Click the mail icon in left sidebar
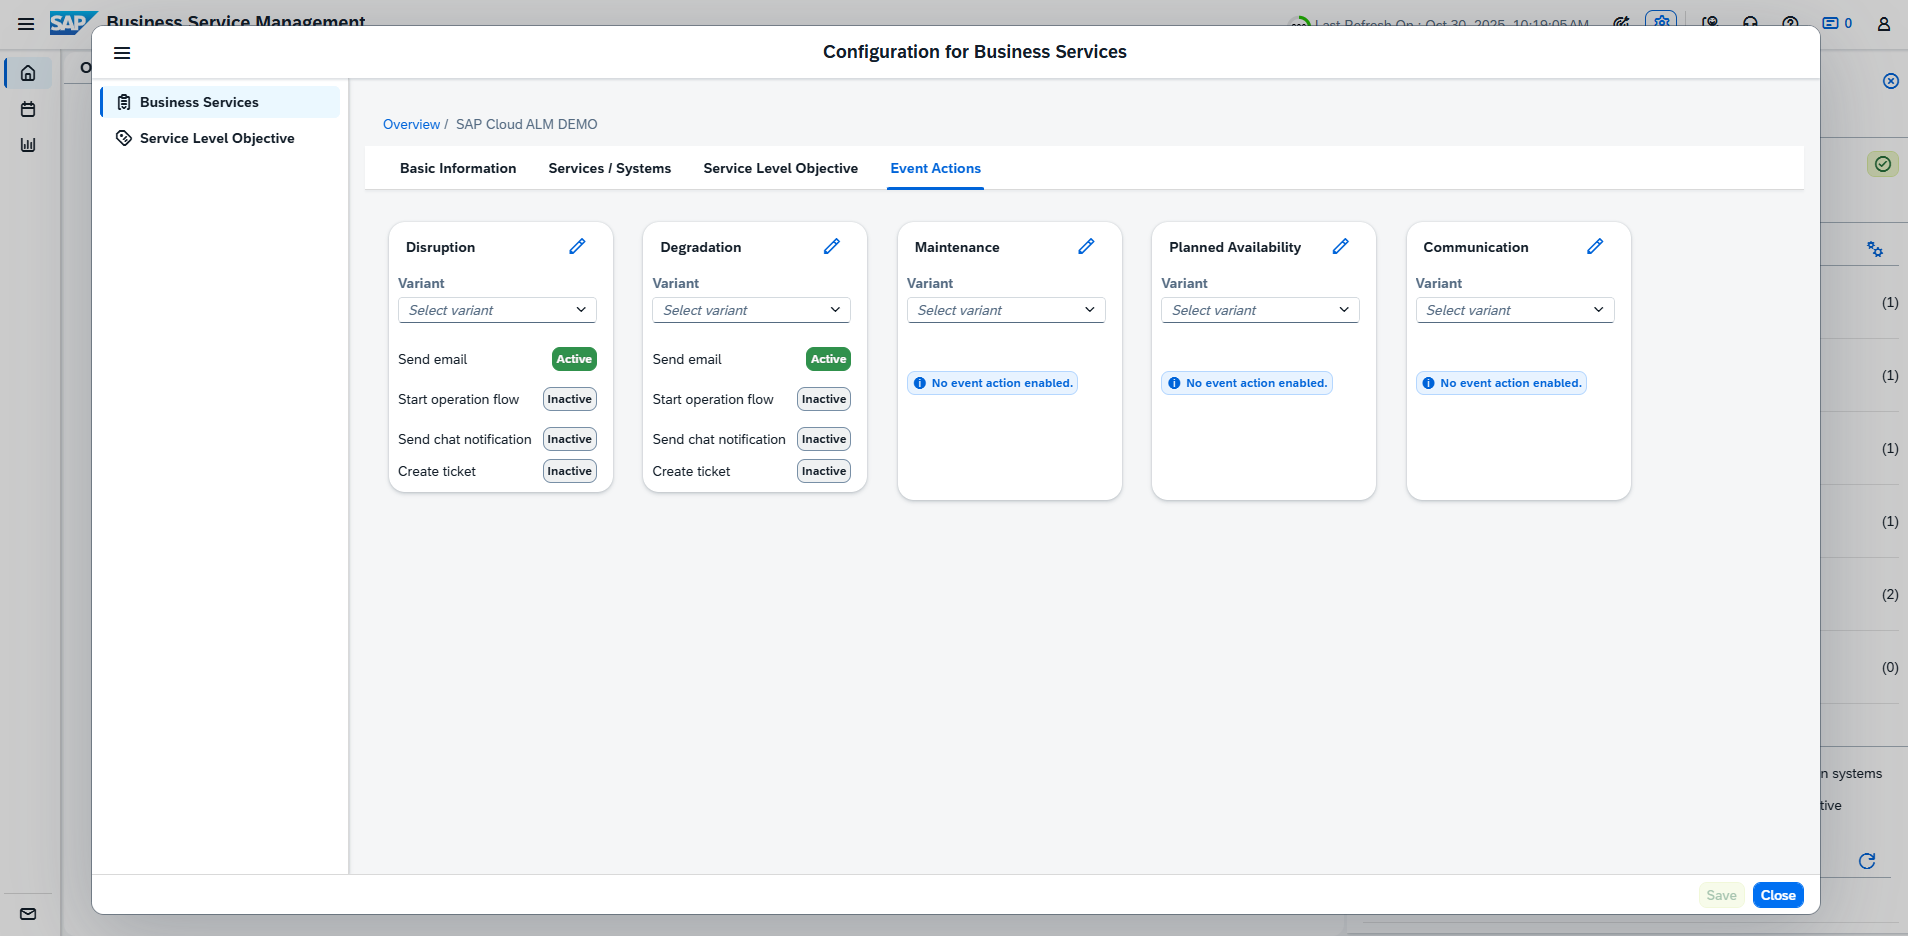Image resolution: width=1908 pixels, height=936 pixels. point(28,913)
